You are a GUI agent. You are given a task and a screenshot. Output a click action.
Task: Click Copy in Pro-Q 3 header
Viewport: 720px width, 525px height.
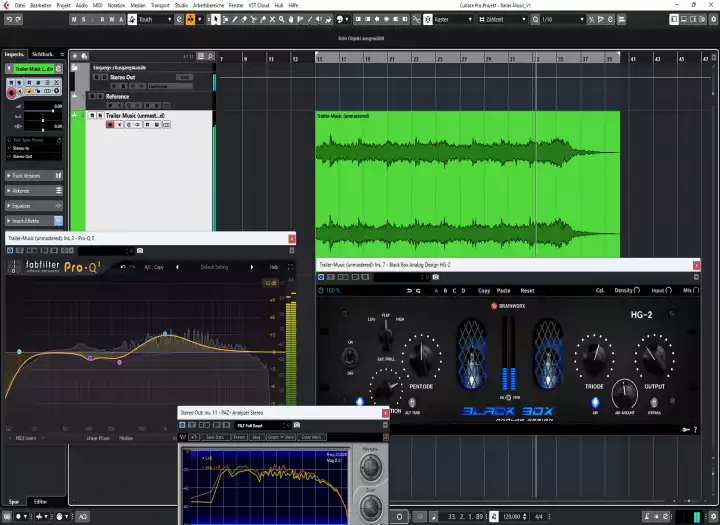pos(159,267)
